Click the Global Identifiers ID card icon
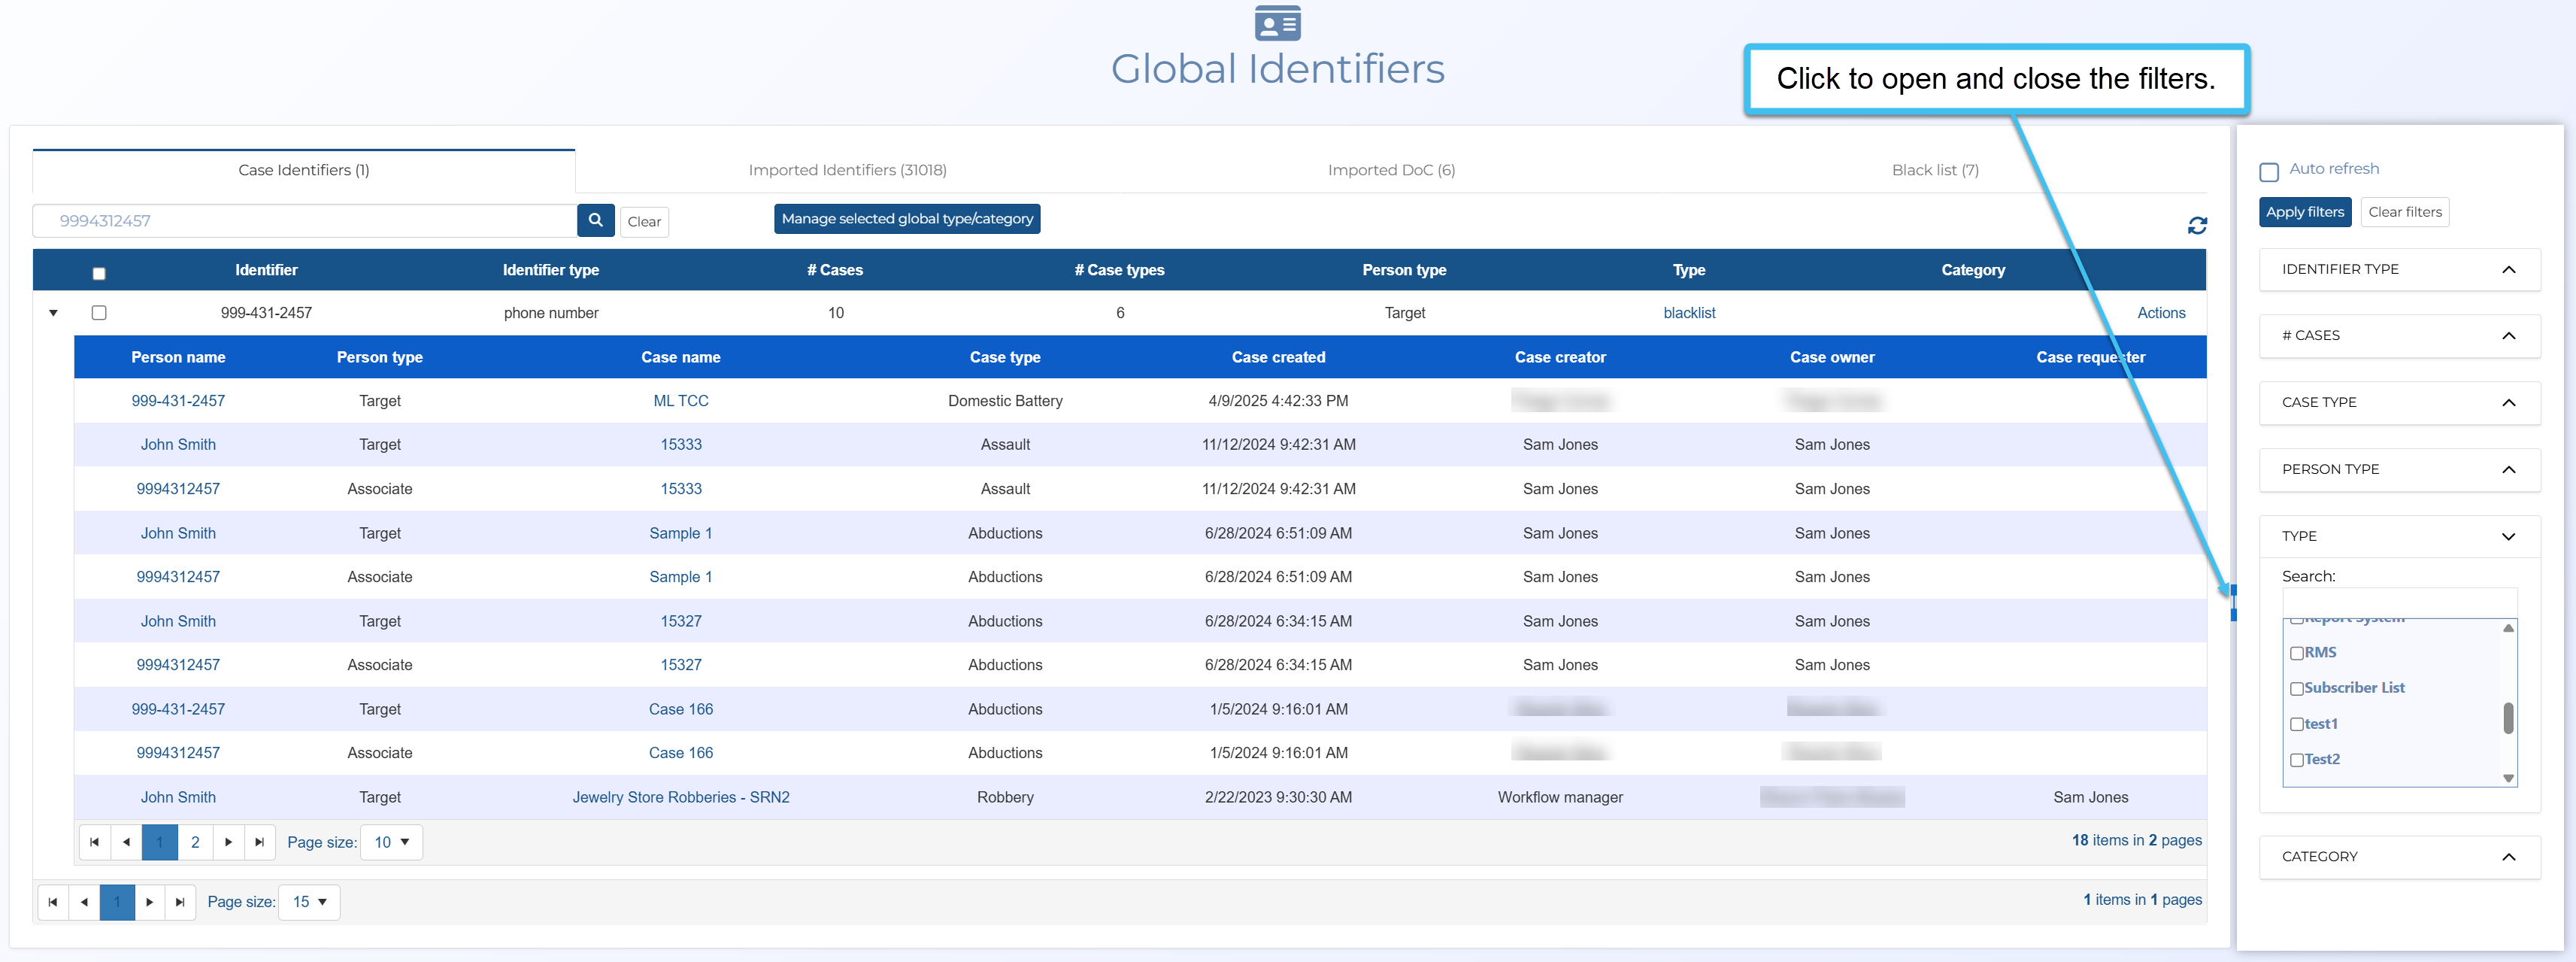 pos(1277,23)
